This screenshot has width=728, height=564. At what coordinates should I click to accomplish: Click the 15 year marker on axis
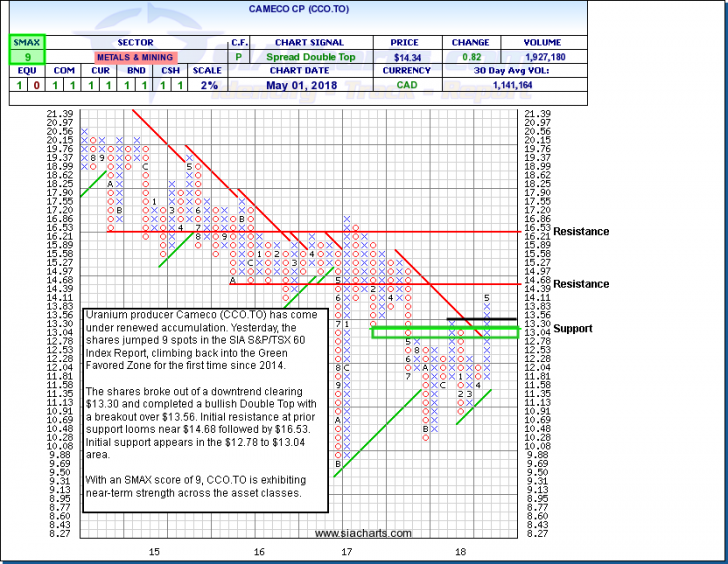(x=153, y=551)
